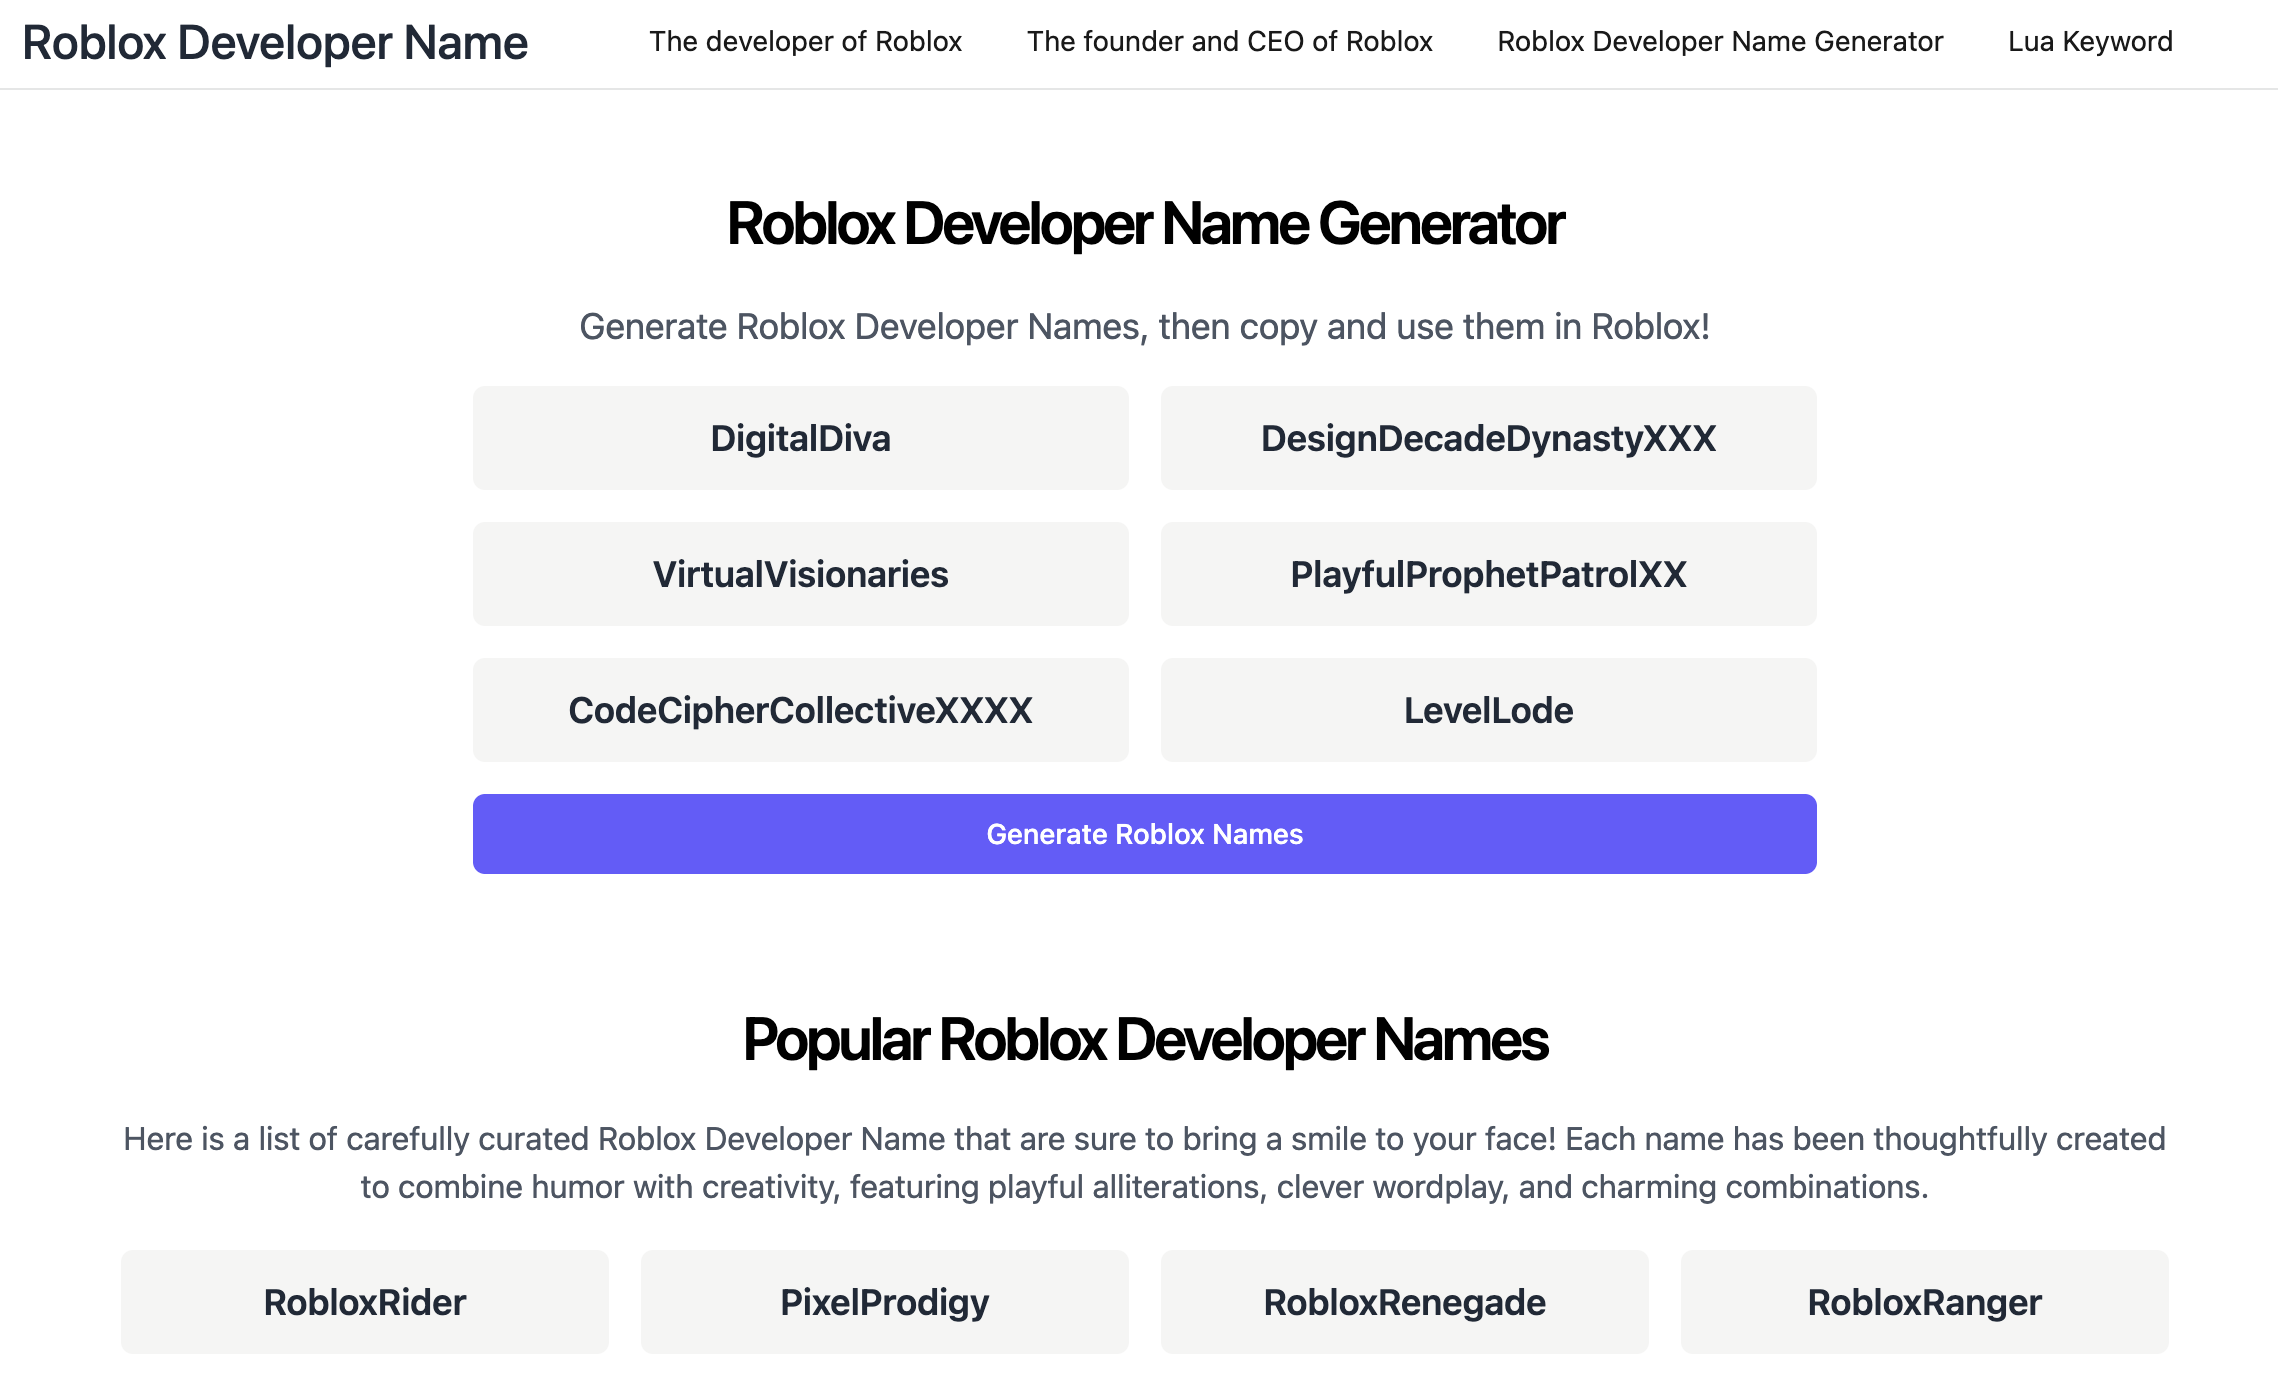Open Roblox Developer Name Generator nav item
The height and width of the screenshot is (1382, 2278).
(1720, 42)
